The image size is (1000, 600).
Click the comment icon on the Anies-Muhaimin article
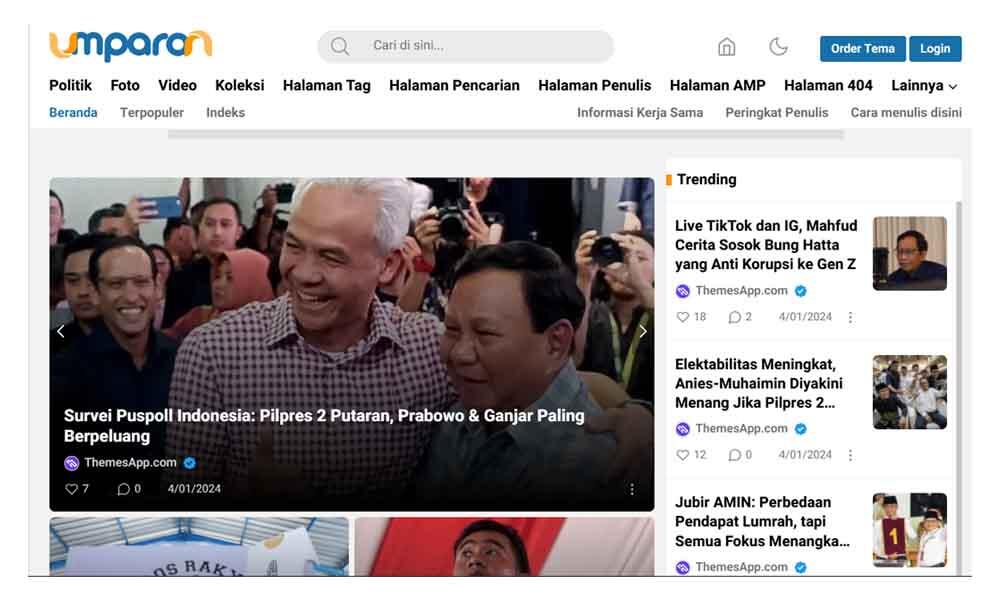coord(735,455)
